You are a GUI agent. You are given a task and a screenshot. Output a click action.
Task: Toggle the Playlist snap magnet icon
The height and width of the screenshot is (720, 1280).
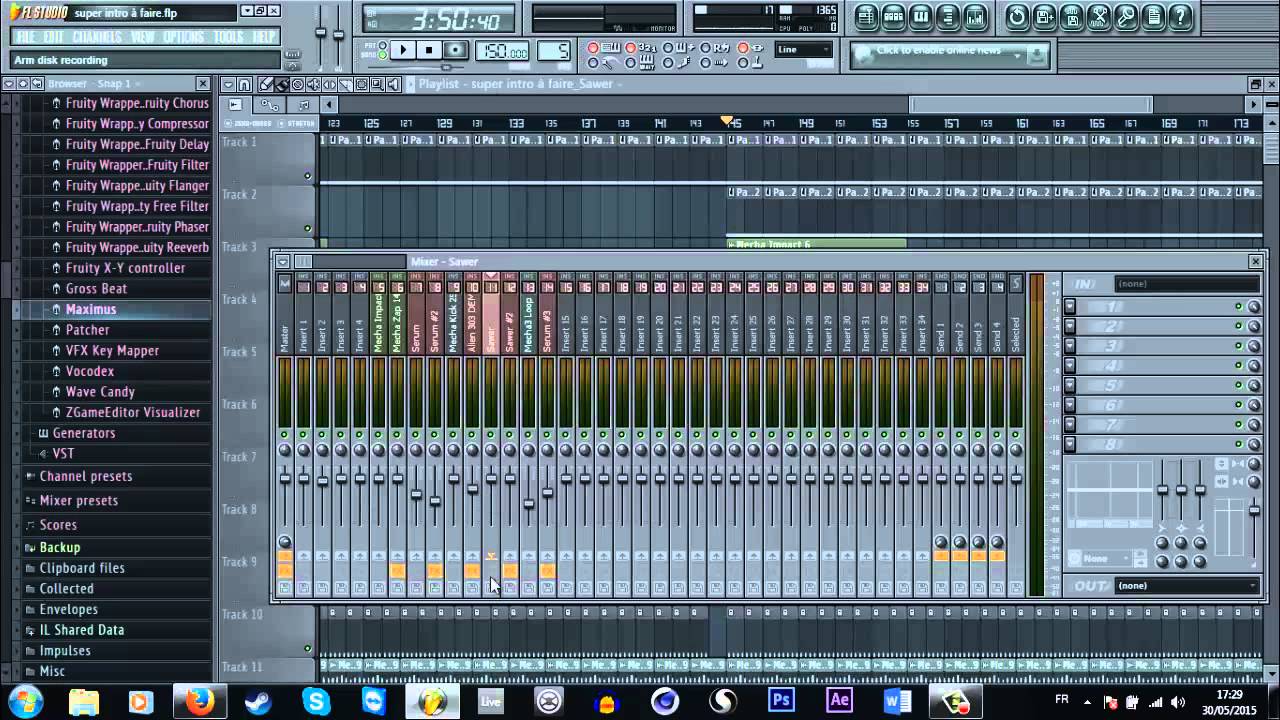click(x=244, y=85)
